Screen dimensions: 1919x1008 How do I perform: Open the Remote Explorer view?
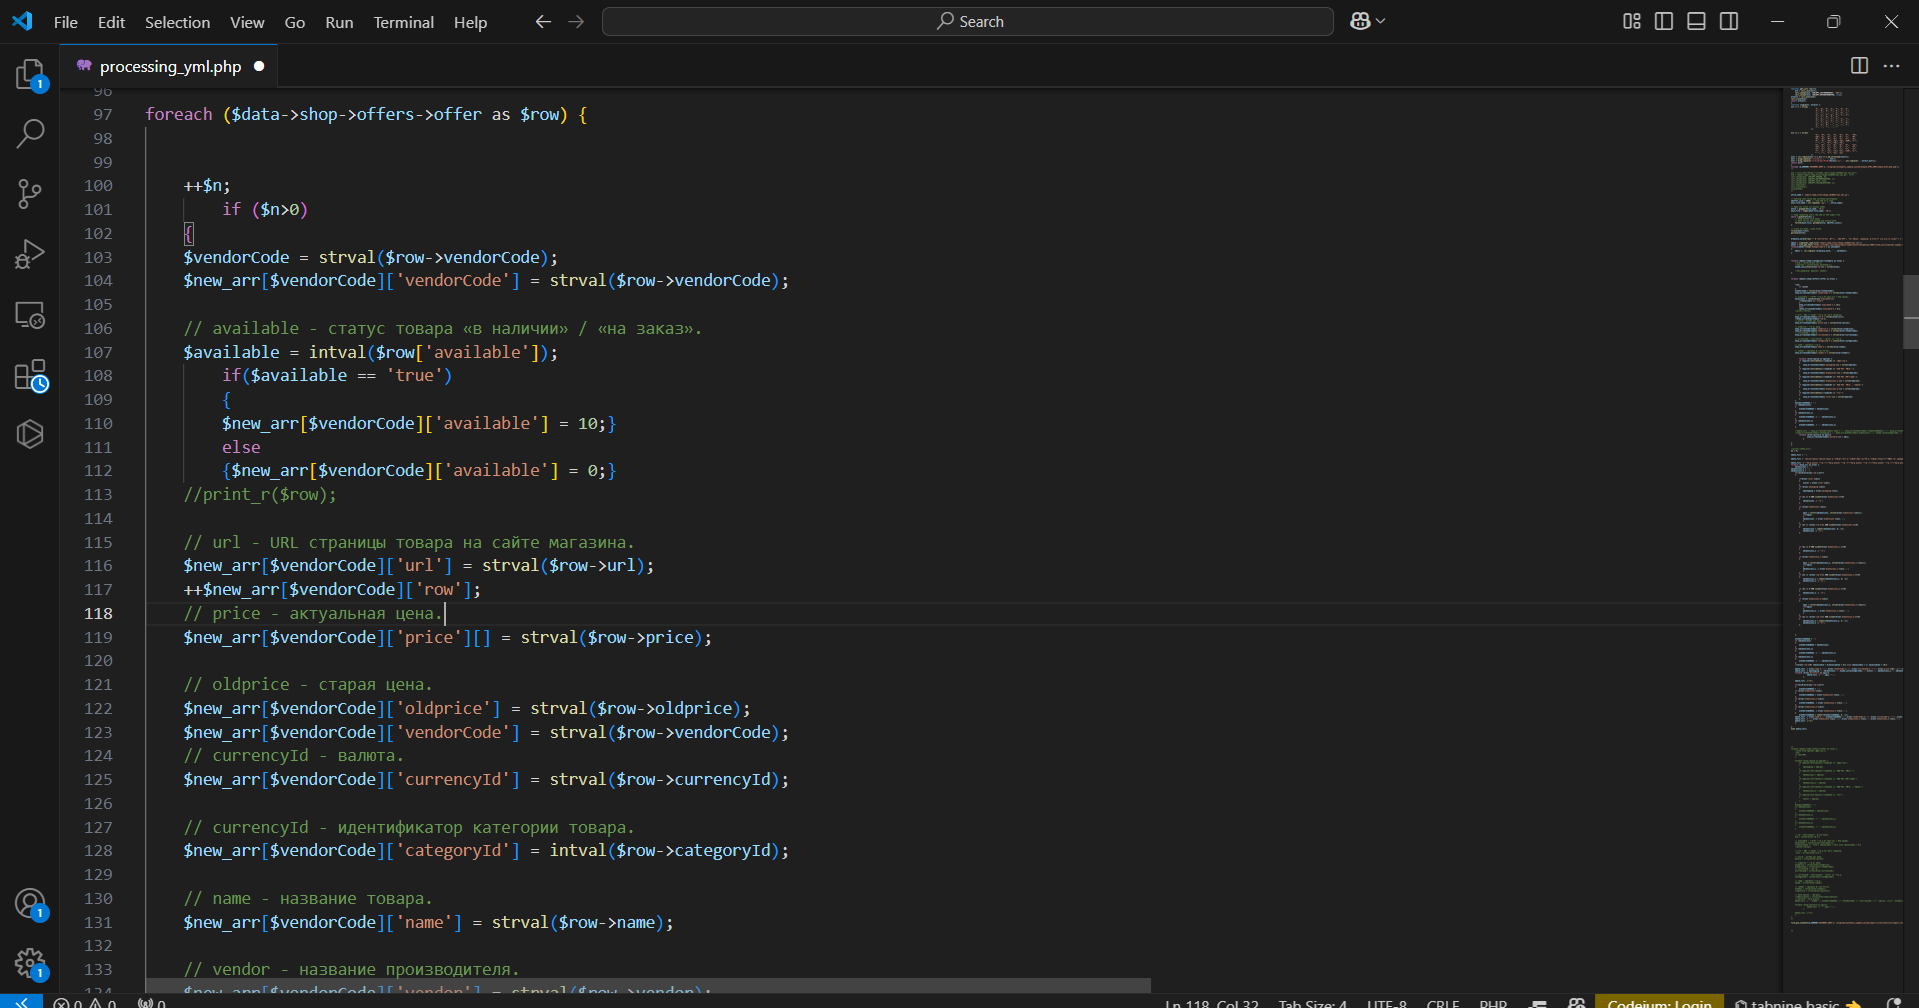(30, 315)
